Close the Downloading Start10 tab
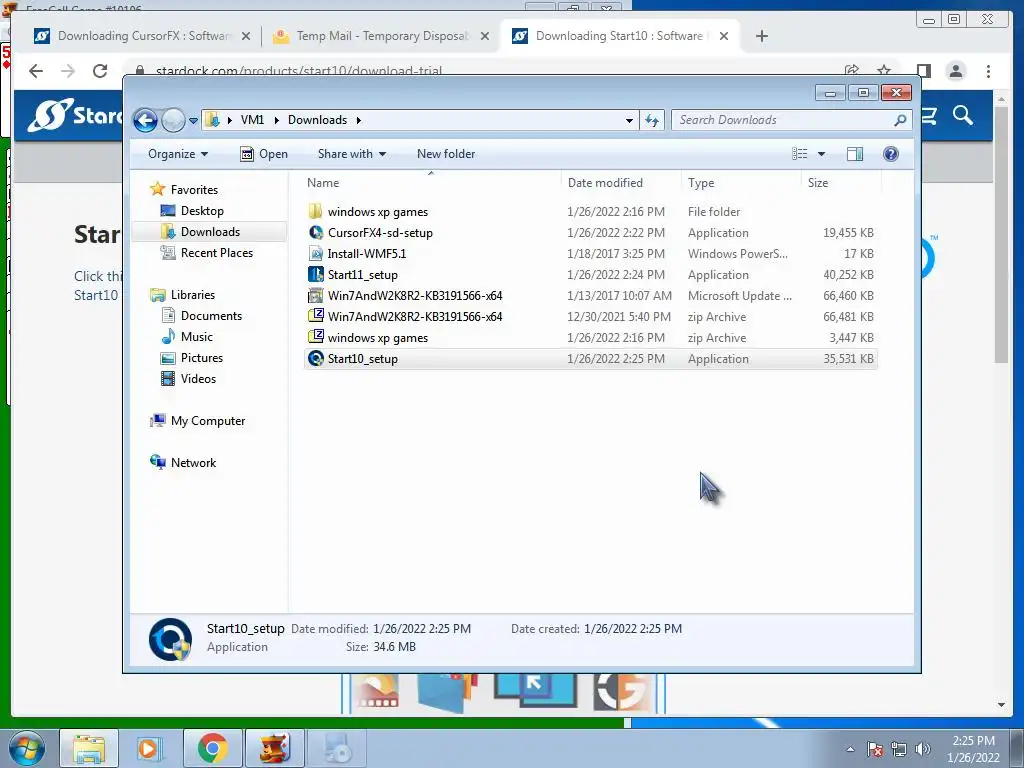Screen dimensions: 1024x768 (x=724, y=36)
